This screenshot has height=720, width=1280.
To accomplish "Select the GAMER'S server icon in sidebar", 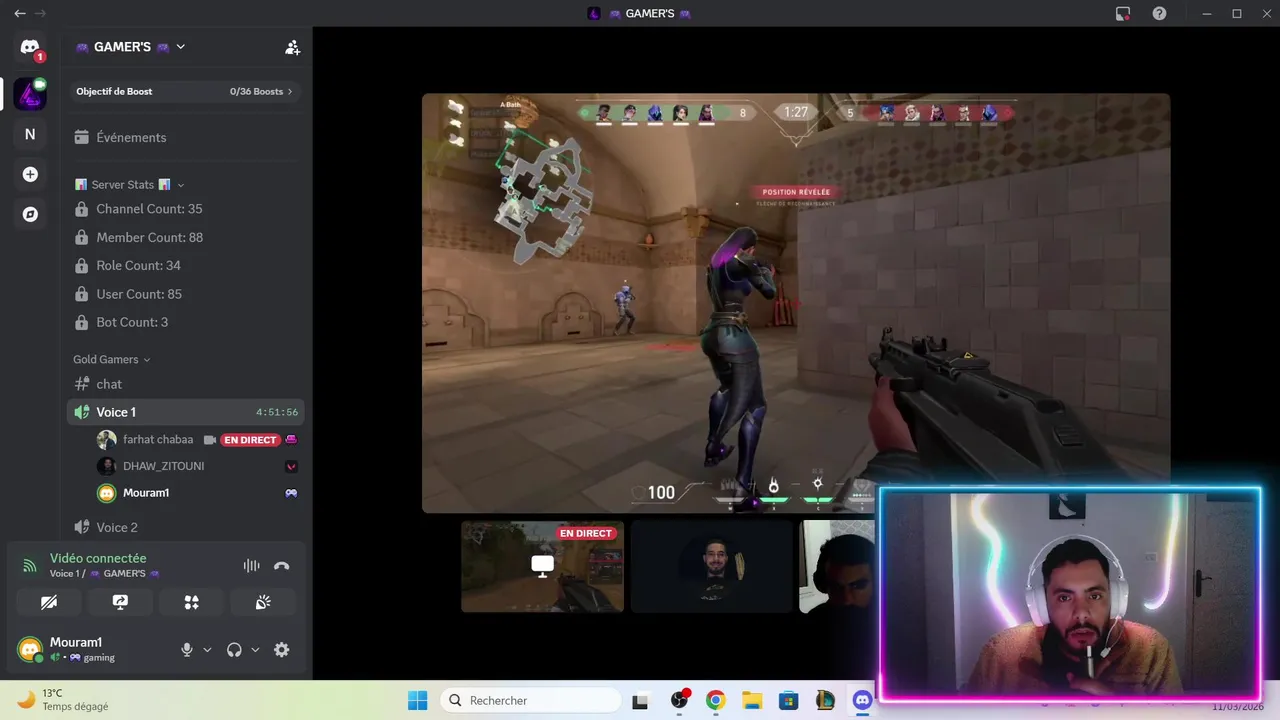I will click(30, 94).
